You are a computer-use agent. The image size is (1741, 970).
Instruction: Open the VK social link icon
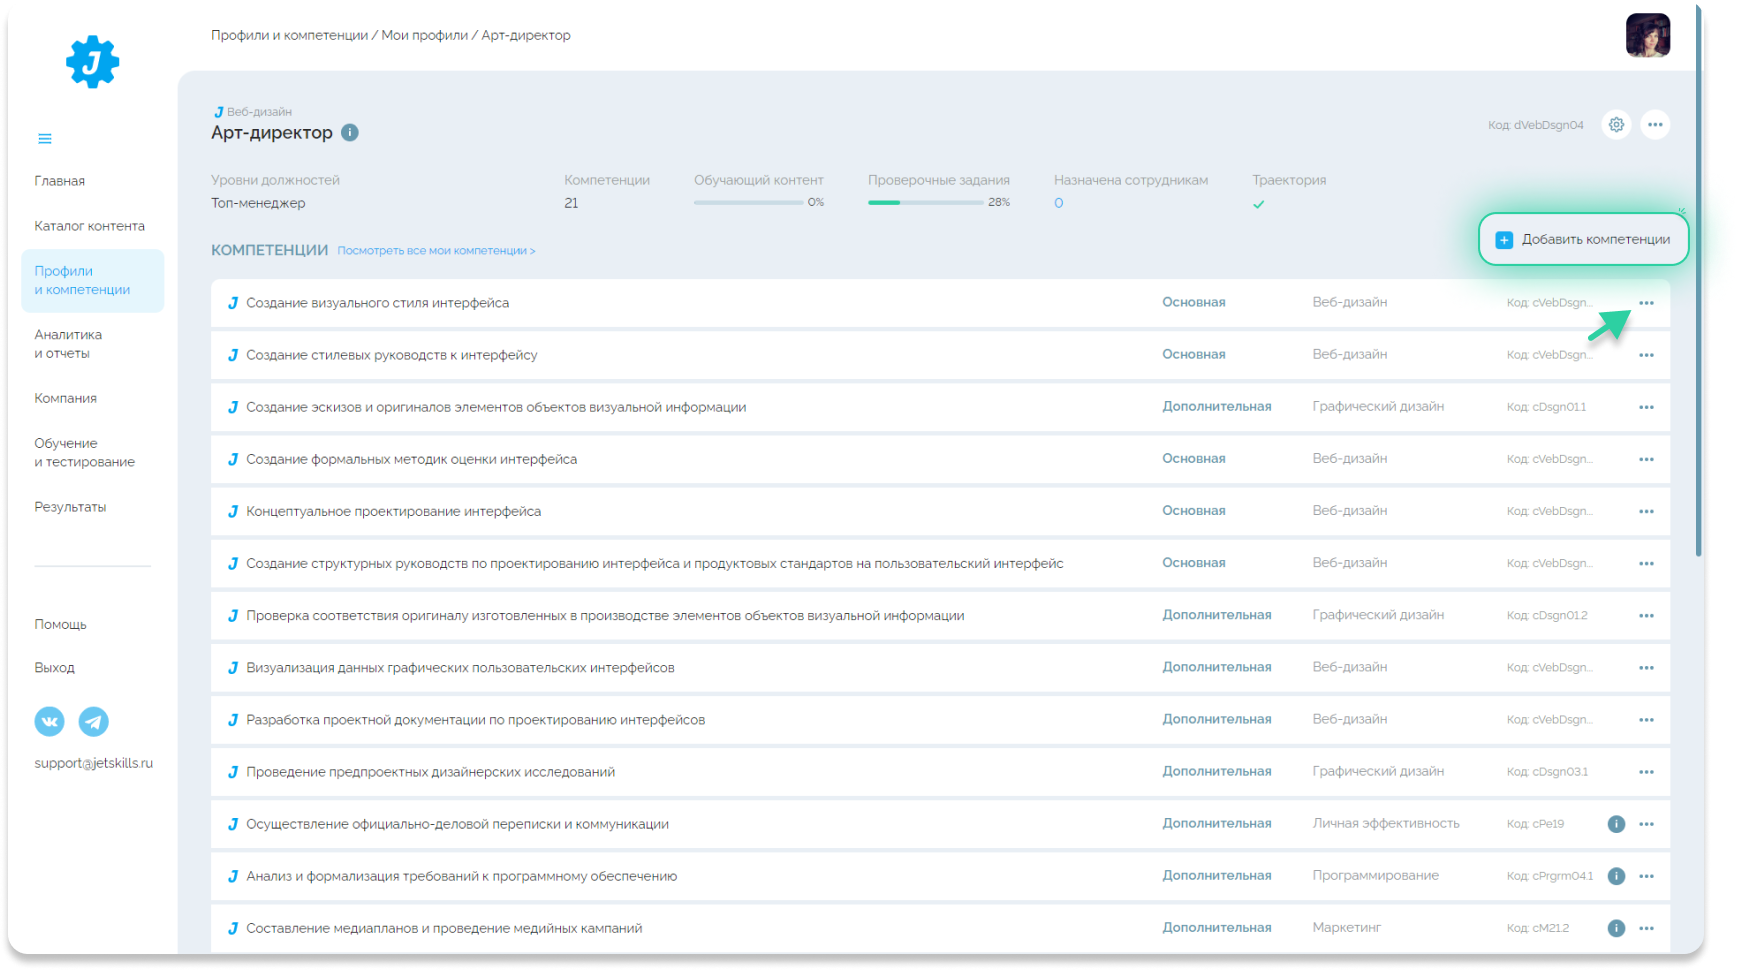49,721
